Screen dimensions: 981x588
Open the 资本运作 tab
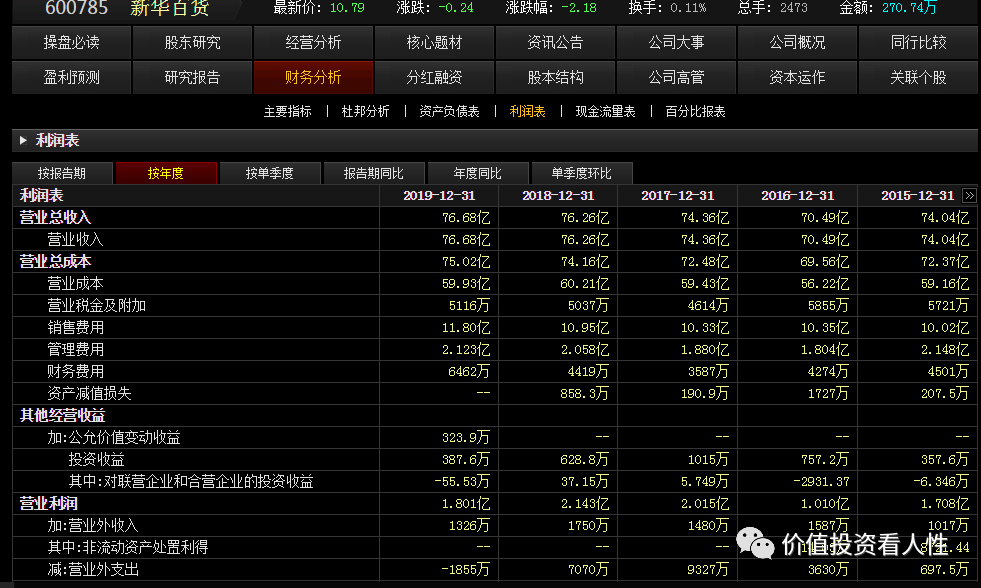(x=798, y=78)
